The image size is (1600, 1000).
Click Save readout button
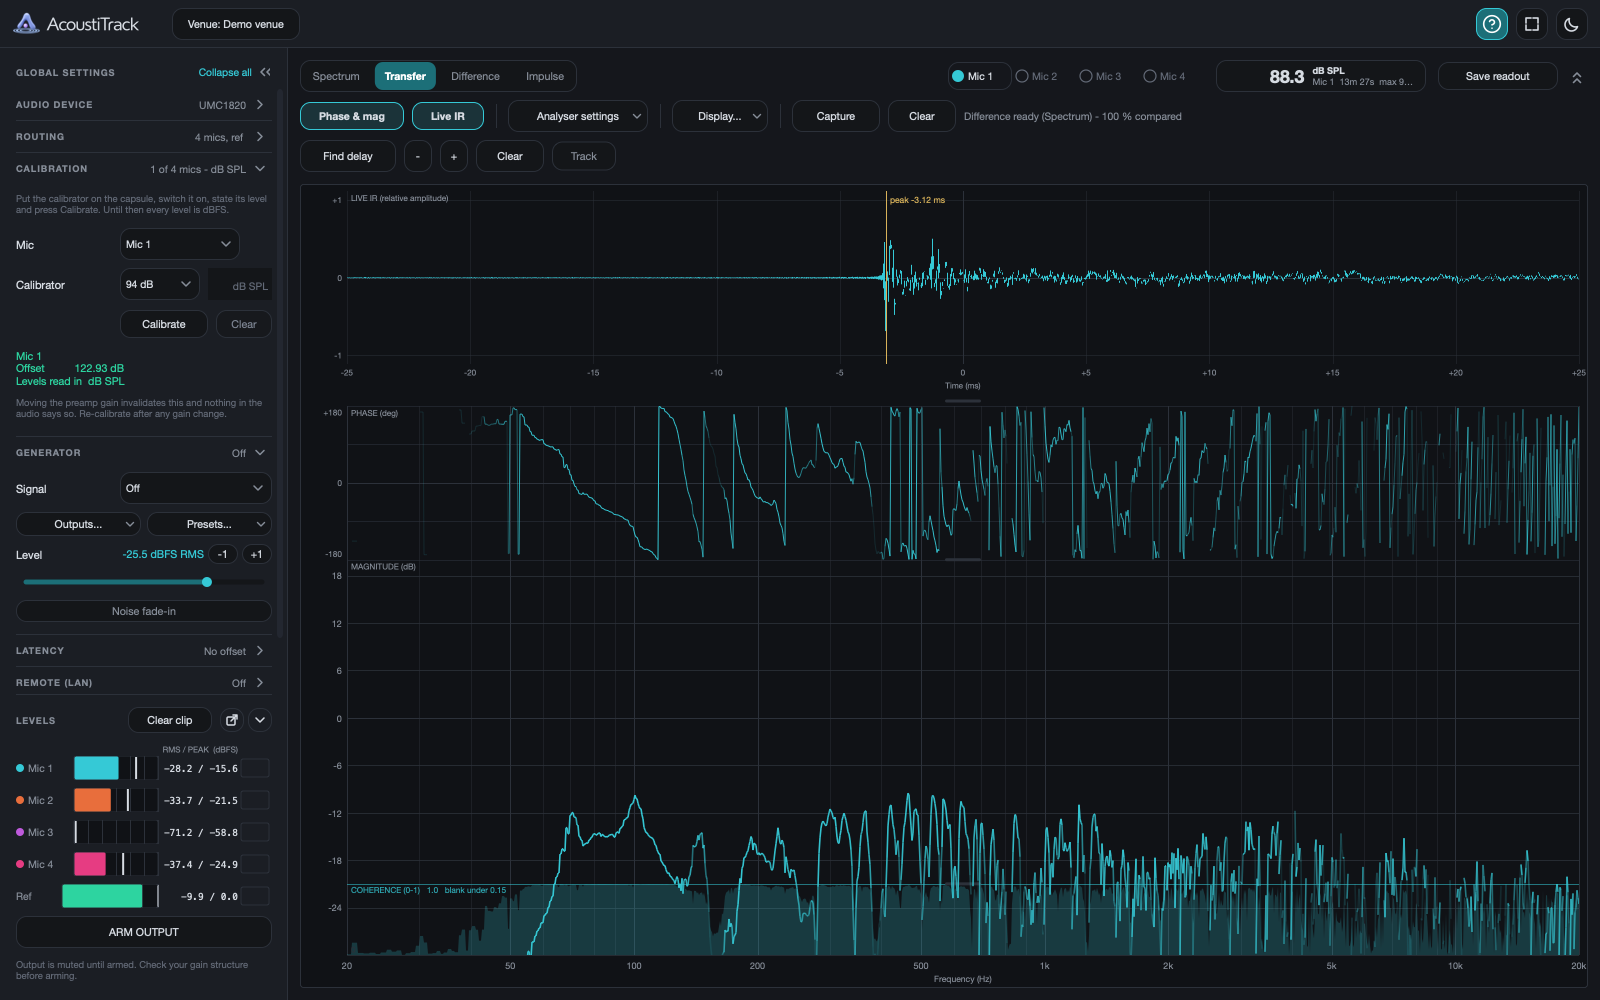(x=1497, y=76)
